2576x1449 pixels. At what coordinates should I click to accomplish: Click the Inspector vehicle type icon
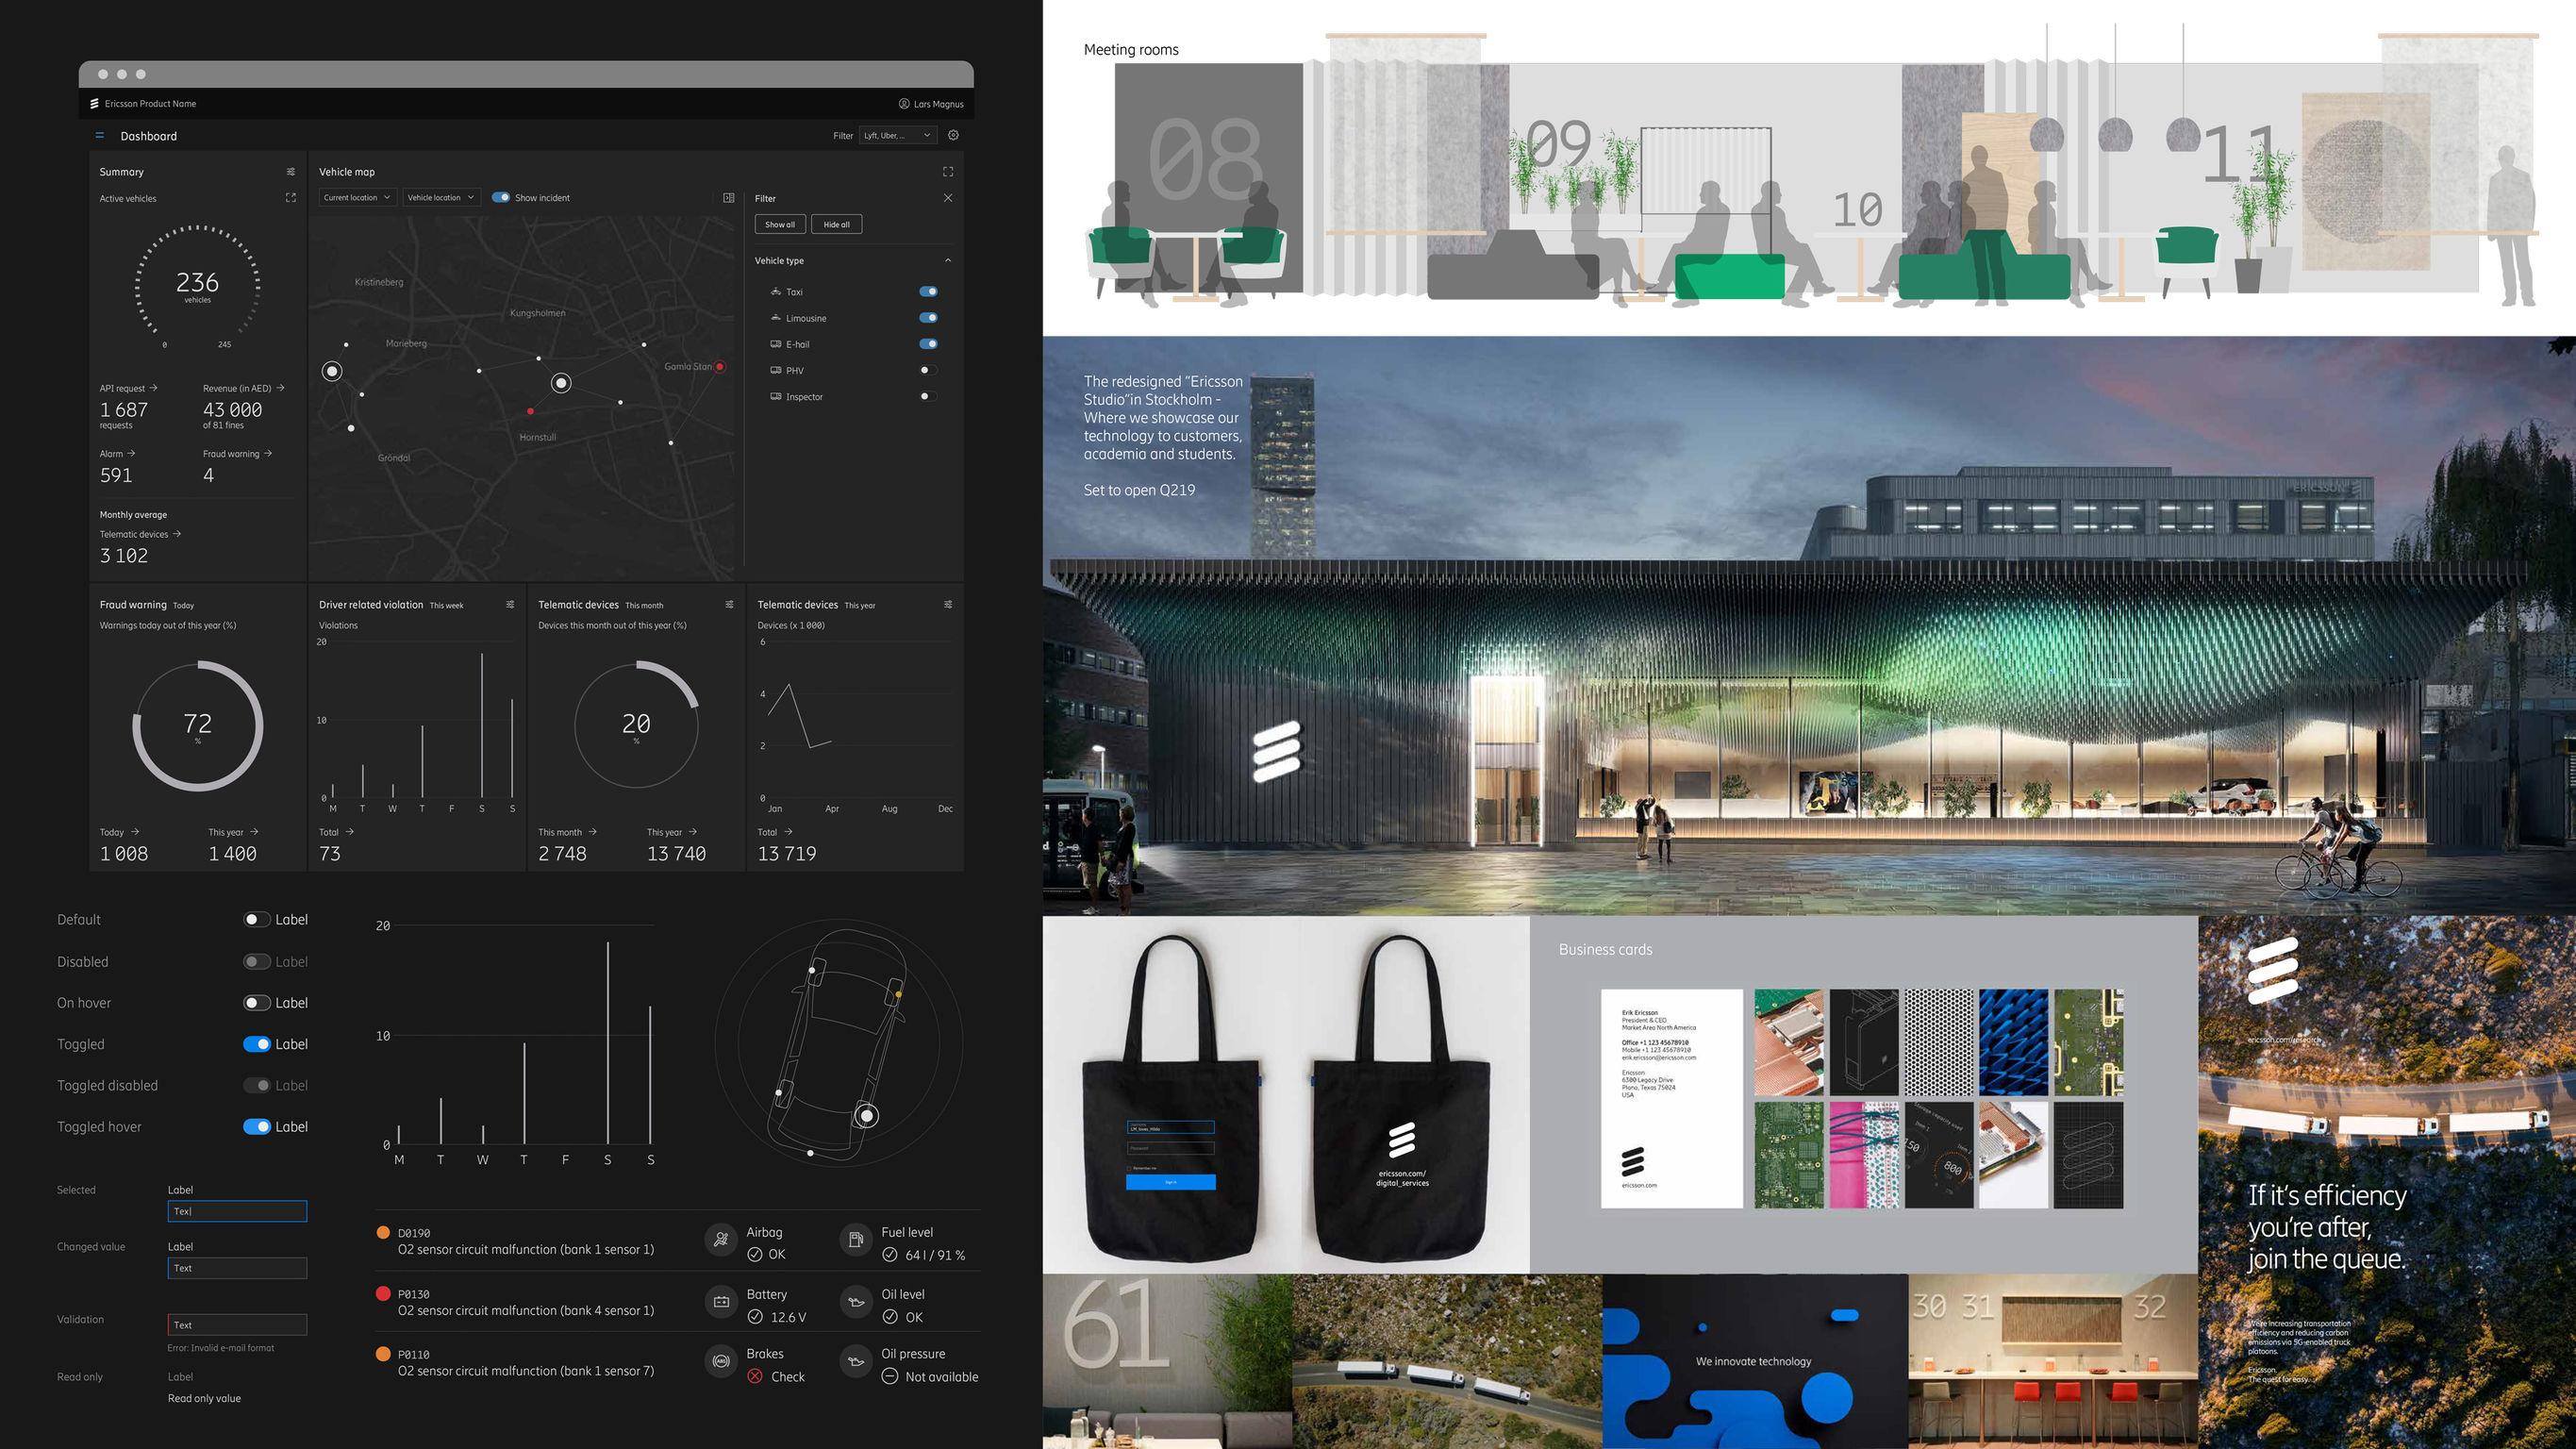[x=776, y=396]
